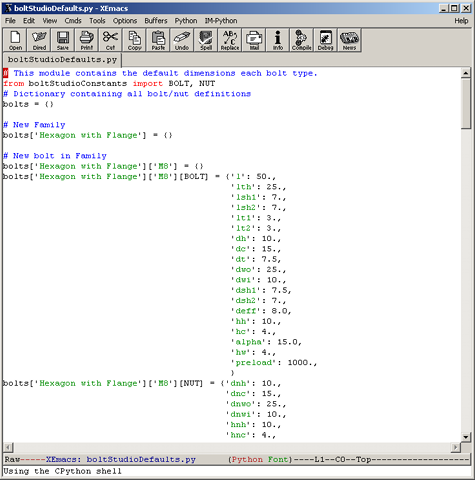Save the buffer using Save icon
The image size is (475, 480).
(x=63, y=40)
